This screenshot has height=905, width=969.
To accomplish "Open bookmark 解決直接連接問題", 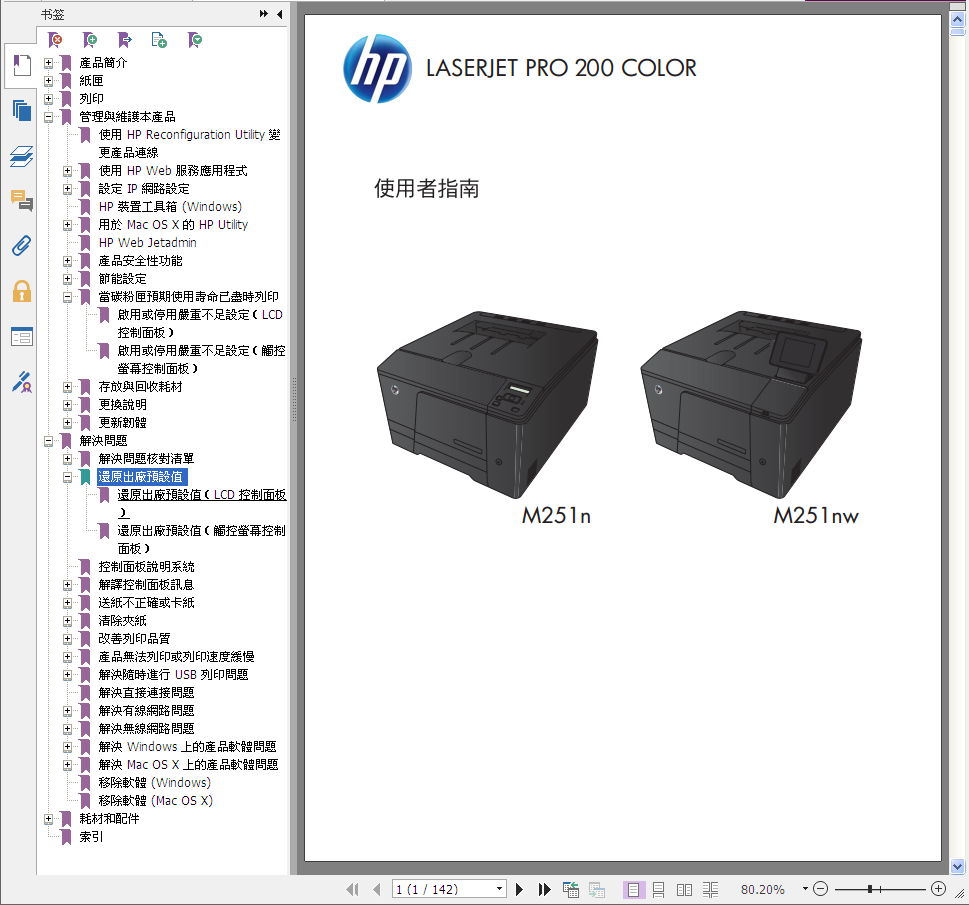I will (146, 693).
